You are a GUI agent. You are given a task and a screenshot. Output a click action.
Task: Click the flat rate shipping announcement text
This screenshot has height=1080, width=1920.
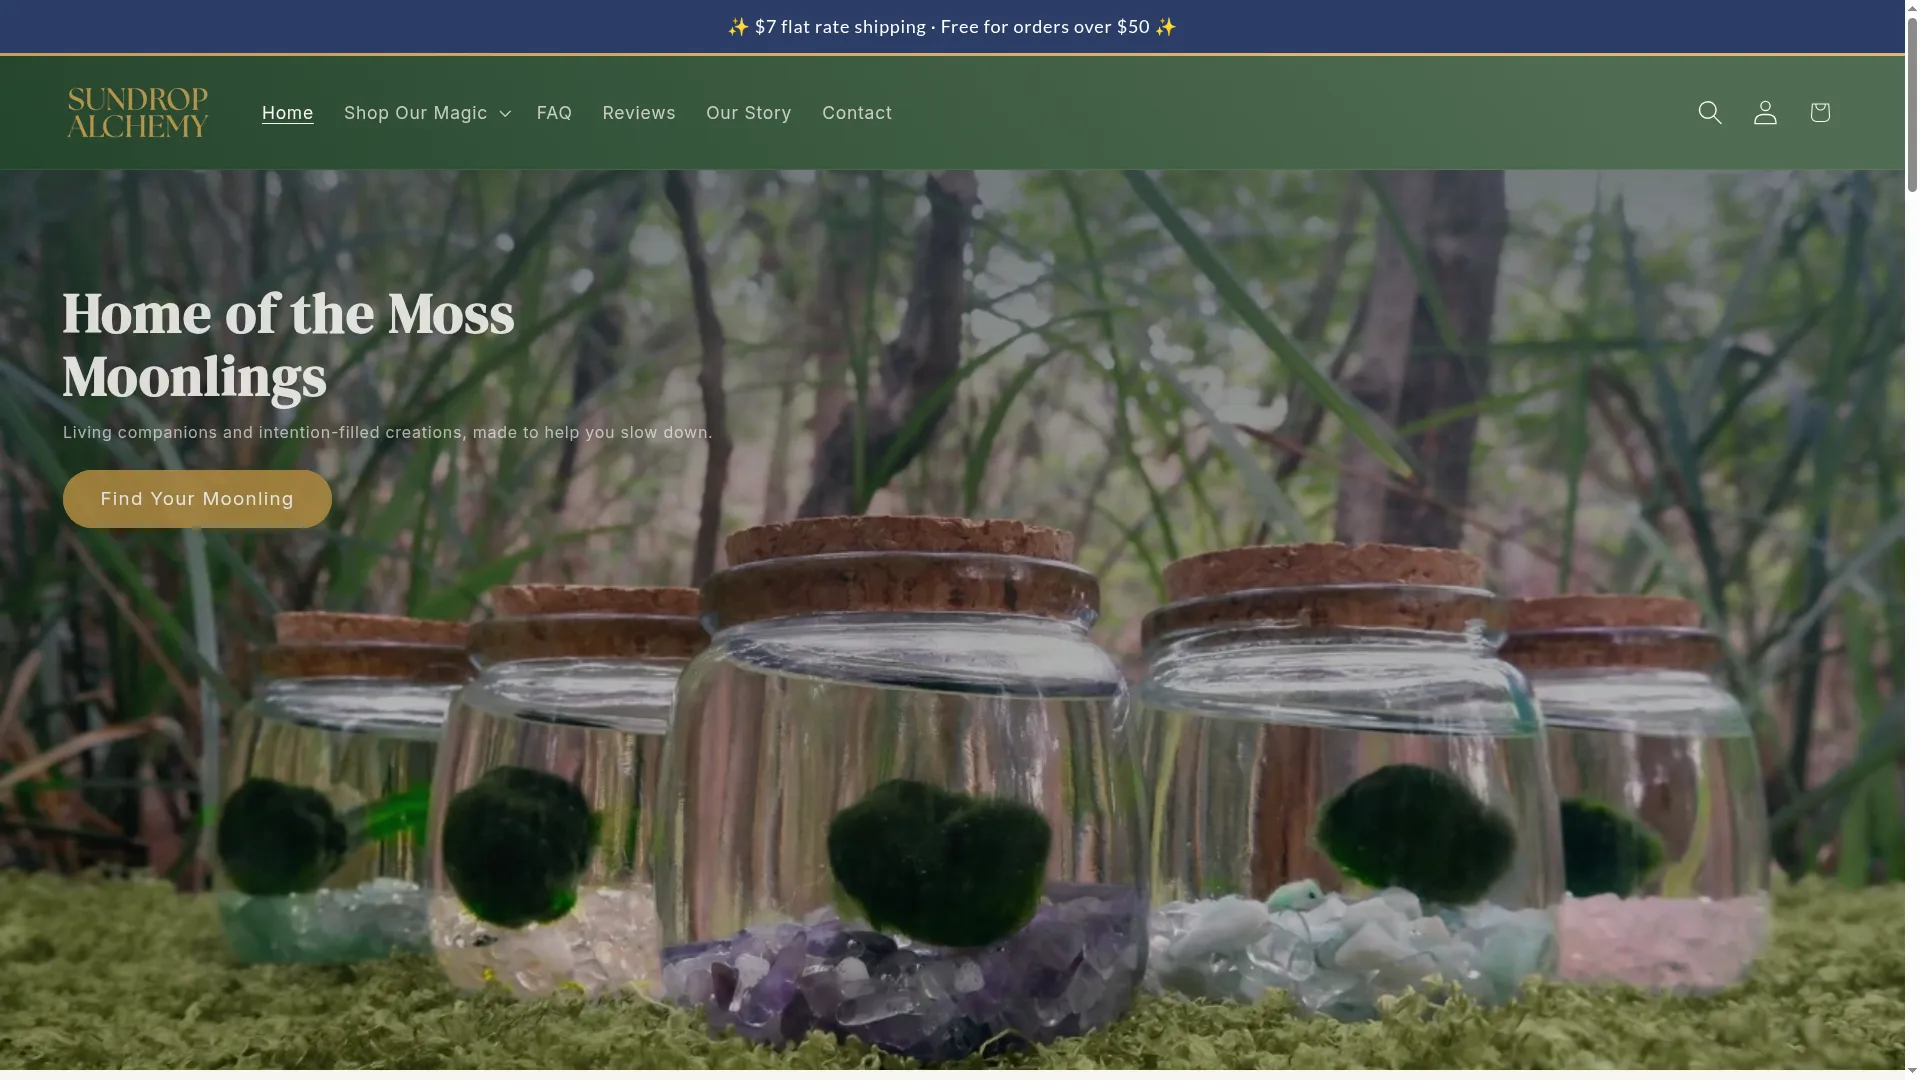point(952,27)
